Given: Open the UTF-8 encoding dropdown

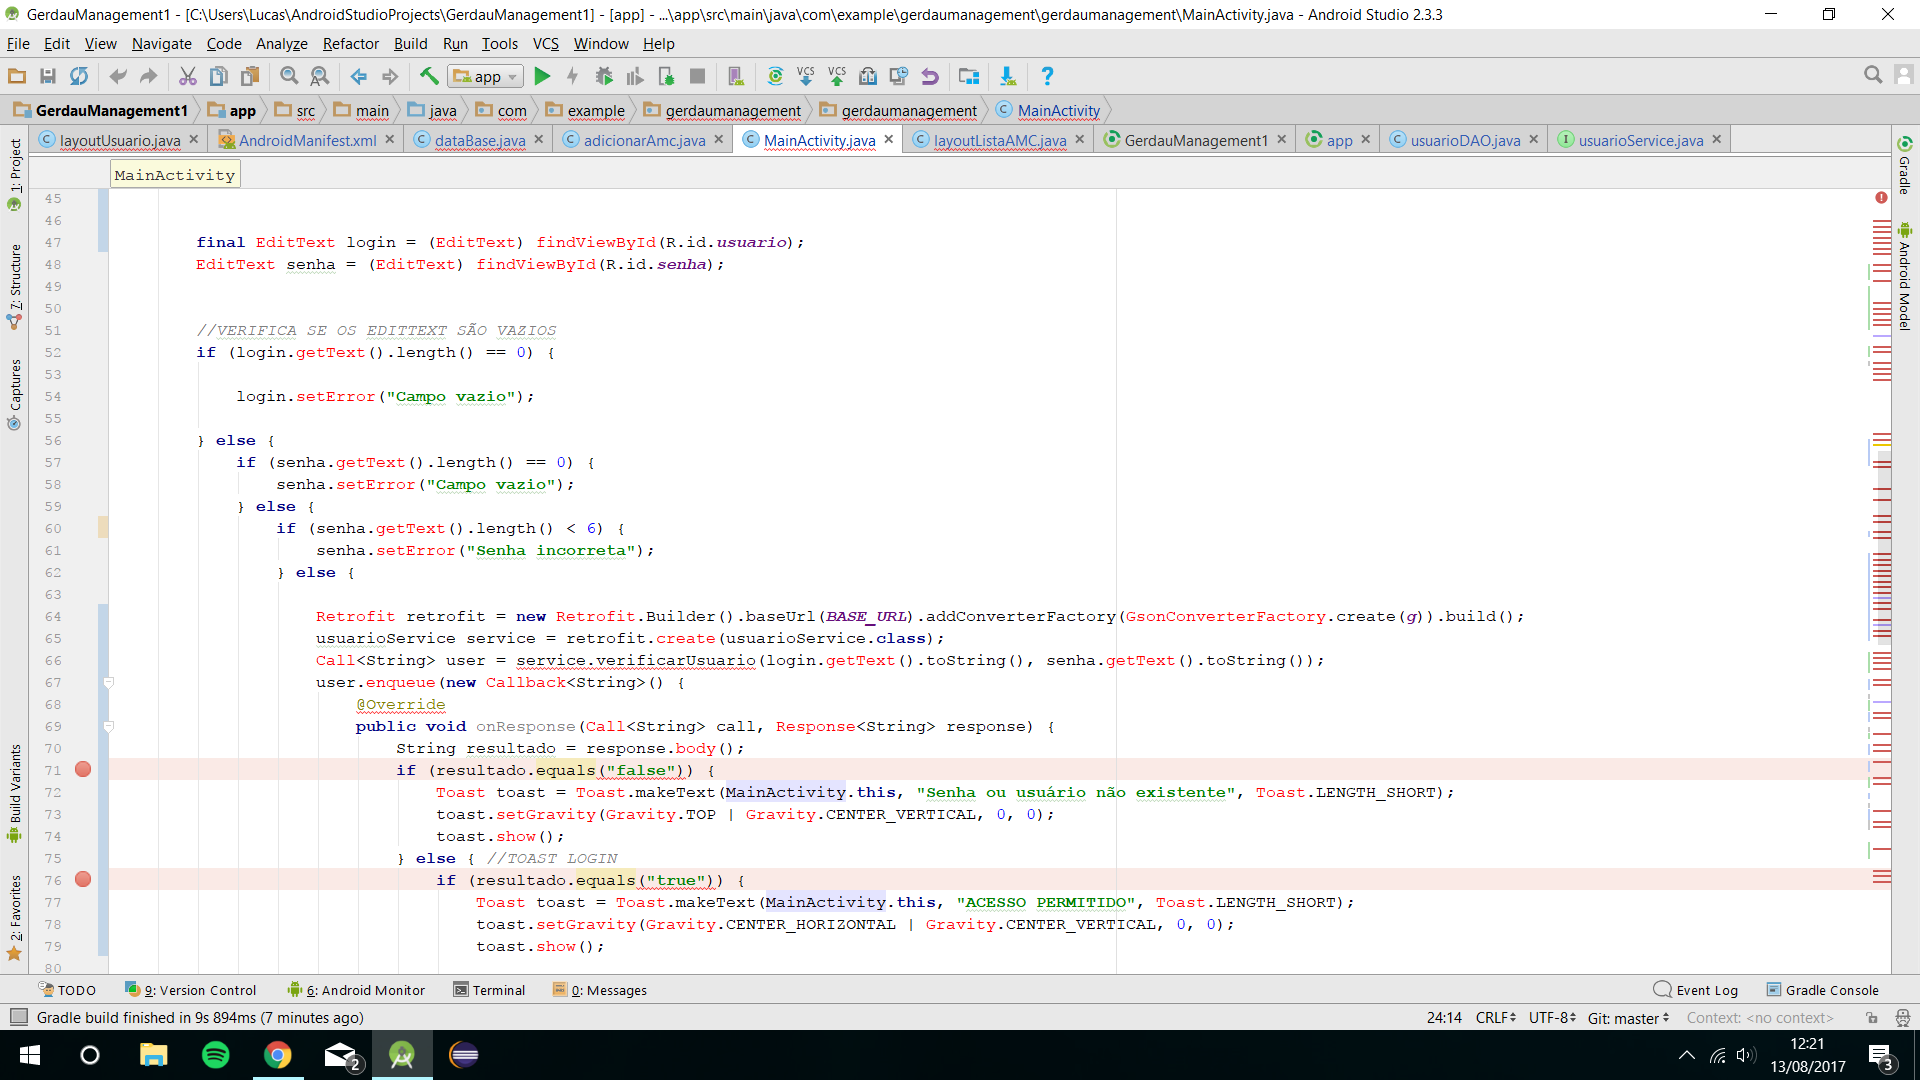Looking at the screenshot, I should tap(1552, 1018).
